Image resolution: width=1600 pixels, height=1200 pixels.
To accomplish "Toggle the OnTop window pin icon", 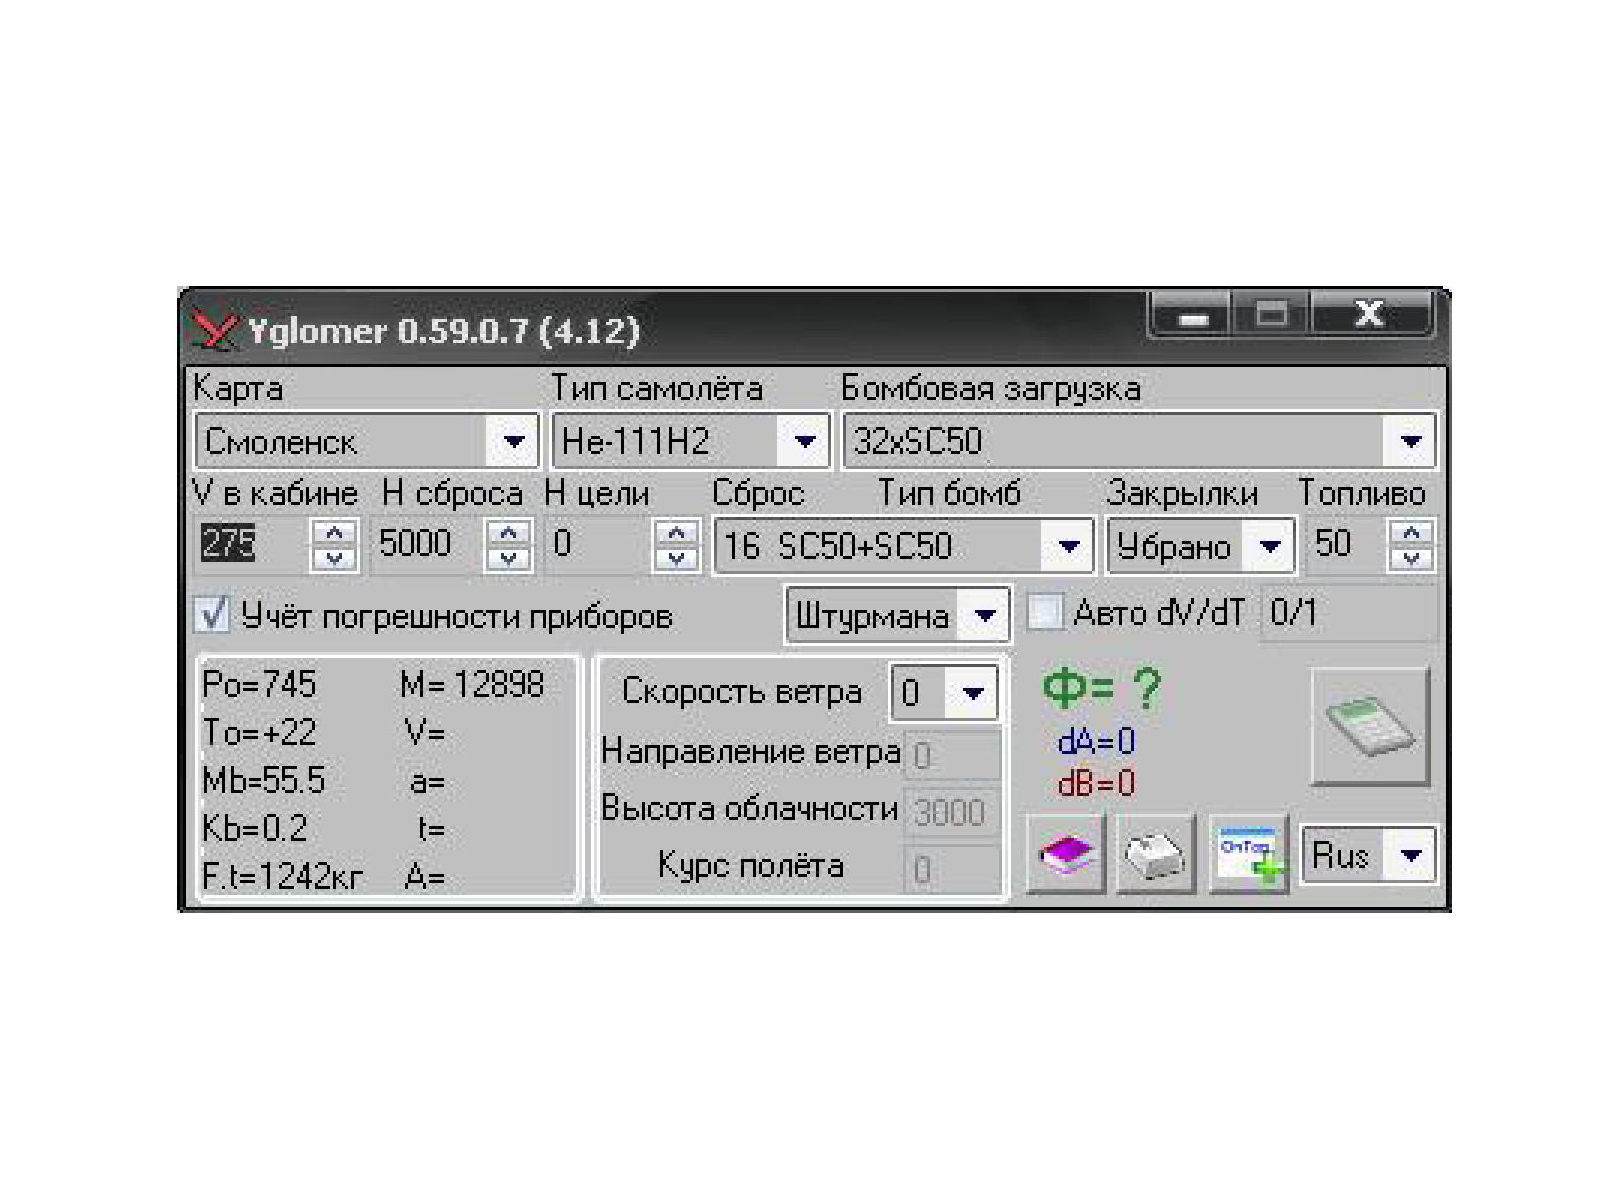I will pos(1248,853).
